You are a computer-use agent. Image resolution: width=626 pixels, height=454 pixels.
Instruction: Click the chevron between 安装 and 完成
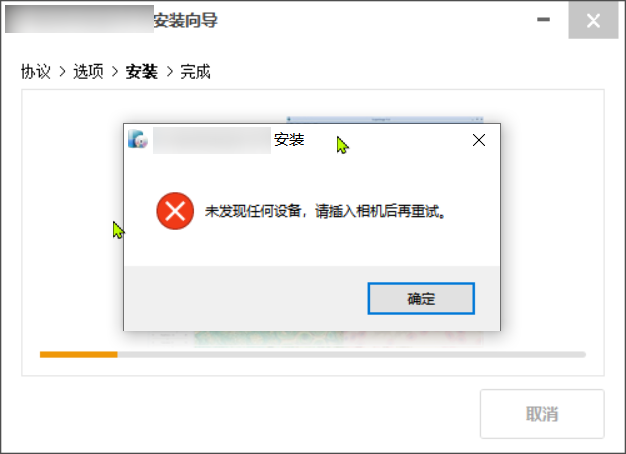(170, 72)
